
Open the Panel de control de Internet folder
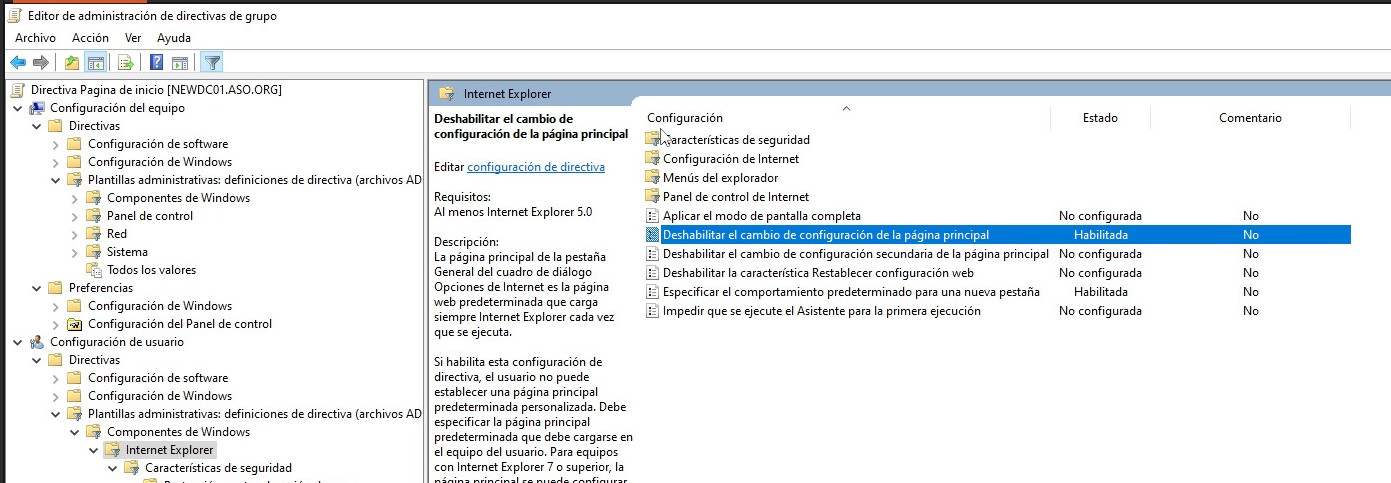[x=735, y=197]
